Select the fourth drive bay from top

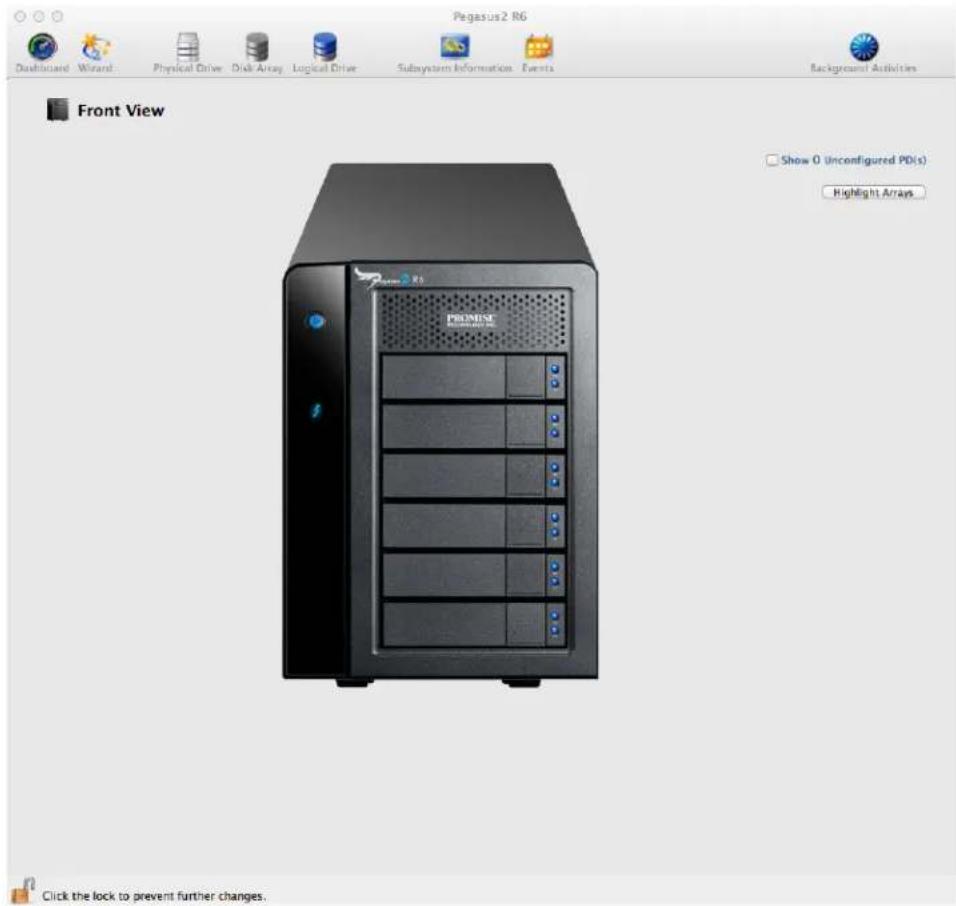click(x=473, y=525)
